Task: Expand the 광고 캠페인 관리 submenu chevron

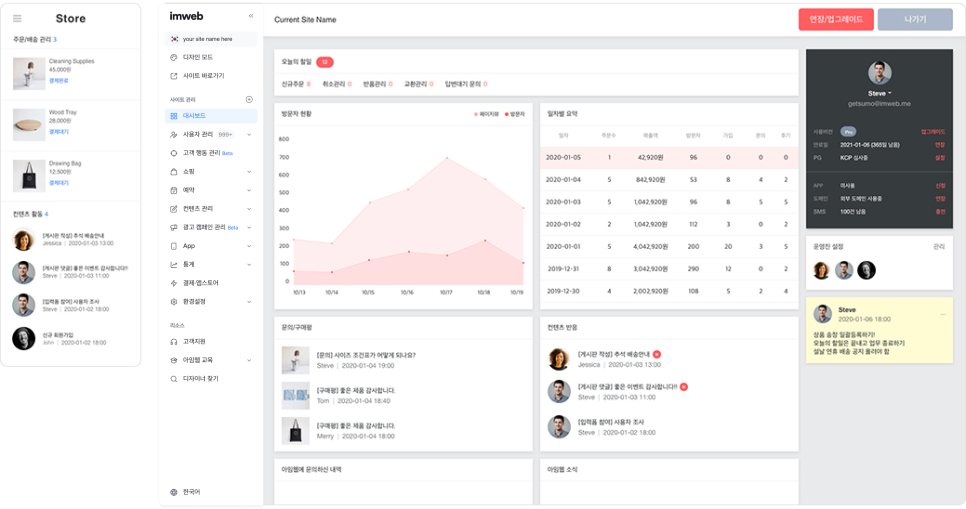Action: (249, 227)
